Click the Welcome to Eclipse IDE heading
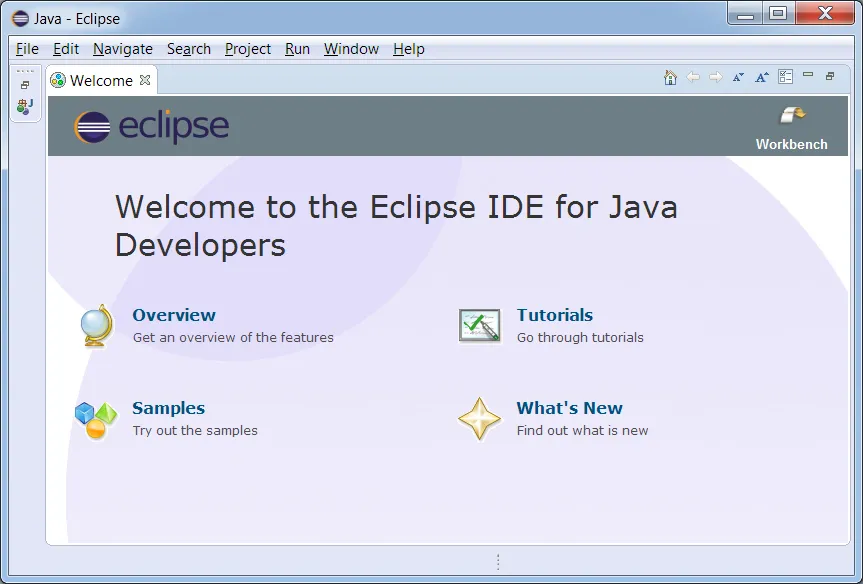The width and height of the screenshot is (863, 584). 396,226
